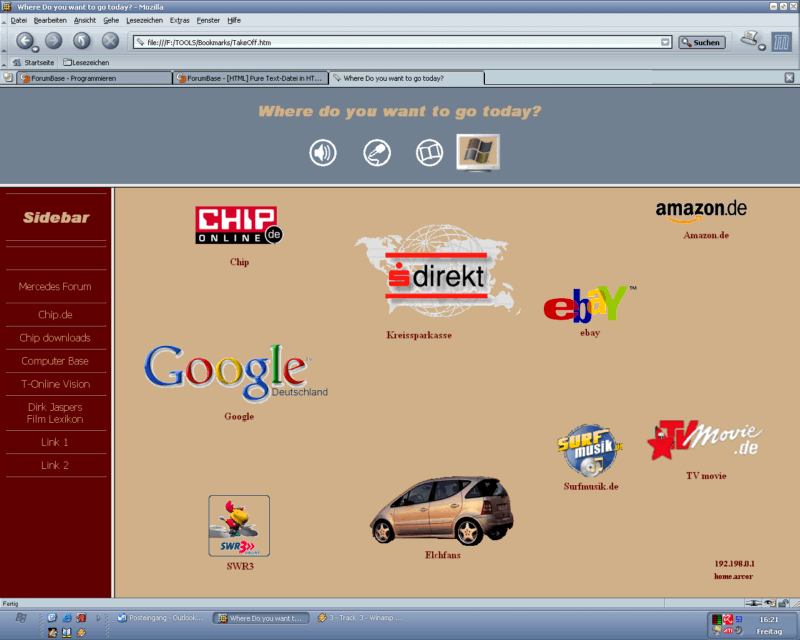Click the Mozilla M throbber logo
This screenshot has width=800, height=640.
(x=781, y=42)
